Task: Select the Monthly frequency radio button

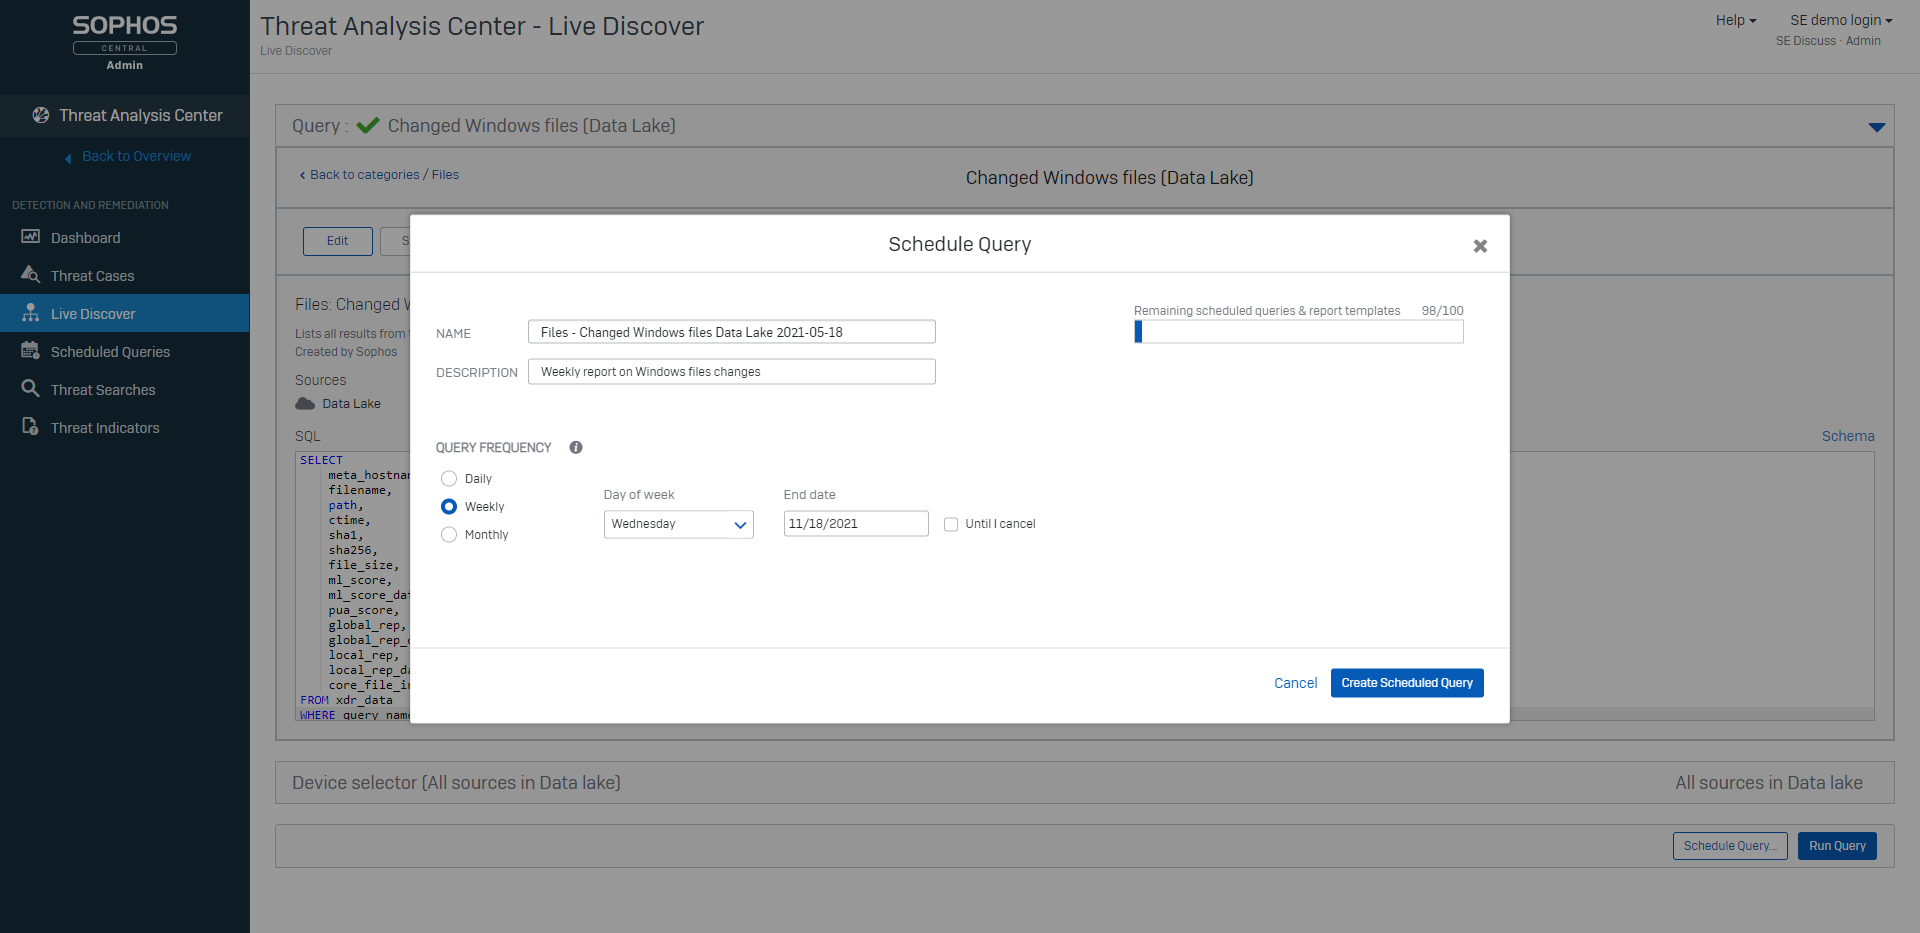Action: point(449,535)
